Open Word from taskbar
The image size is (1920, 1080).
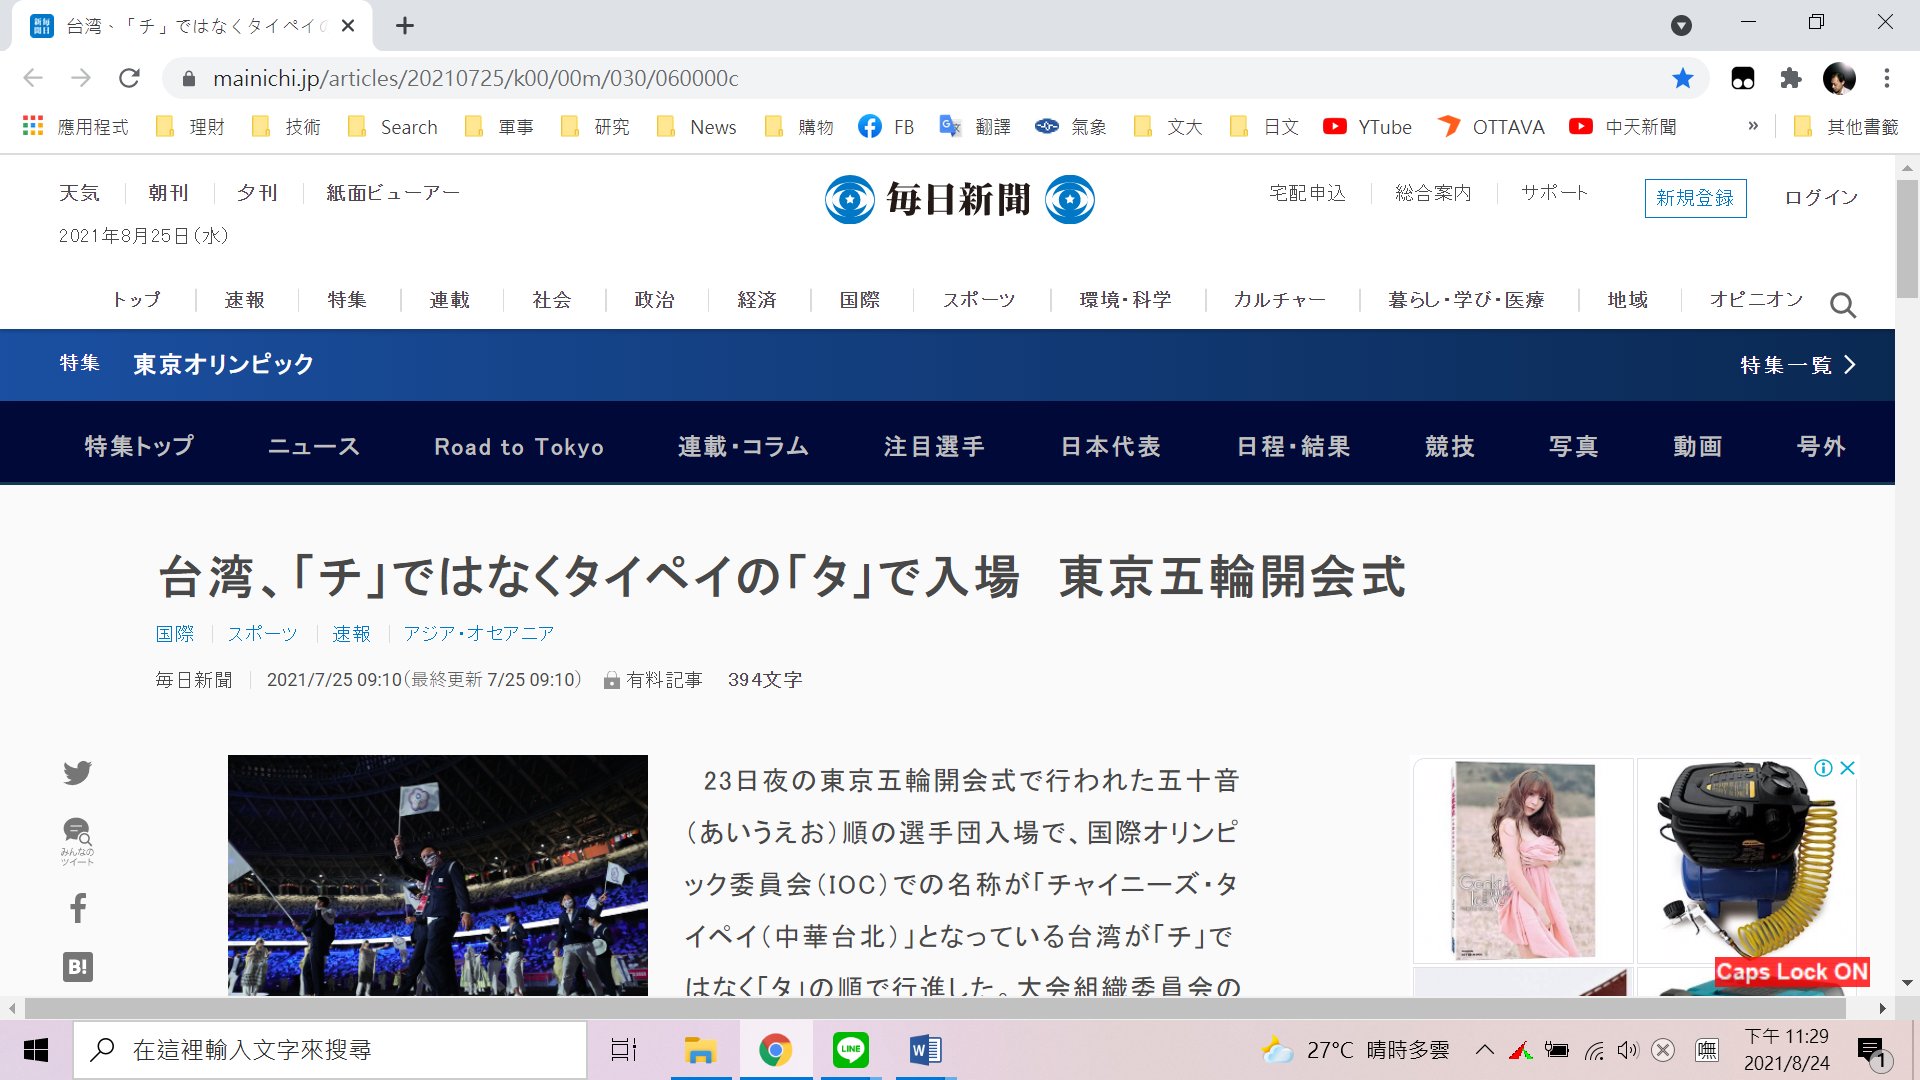[x=926, y=1050]
